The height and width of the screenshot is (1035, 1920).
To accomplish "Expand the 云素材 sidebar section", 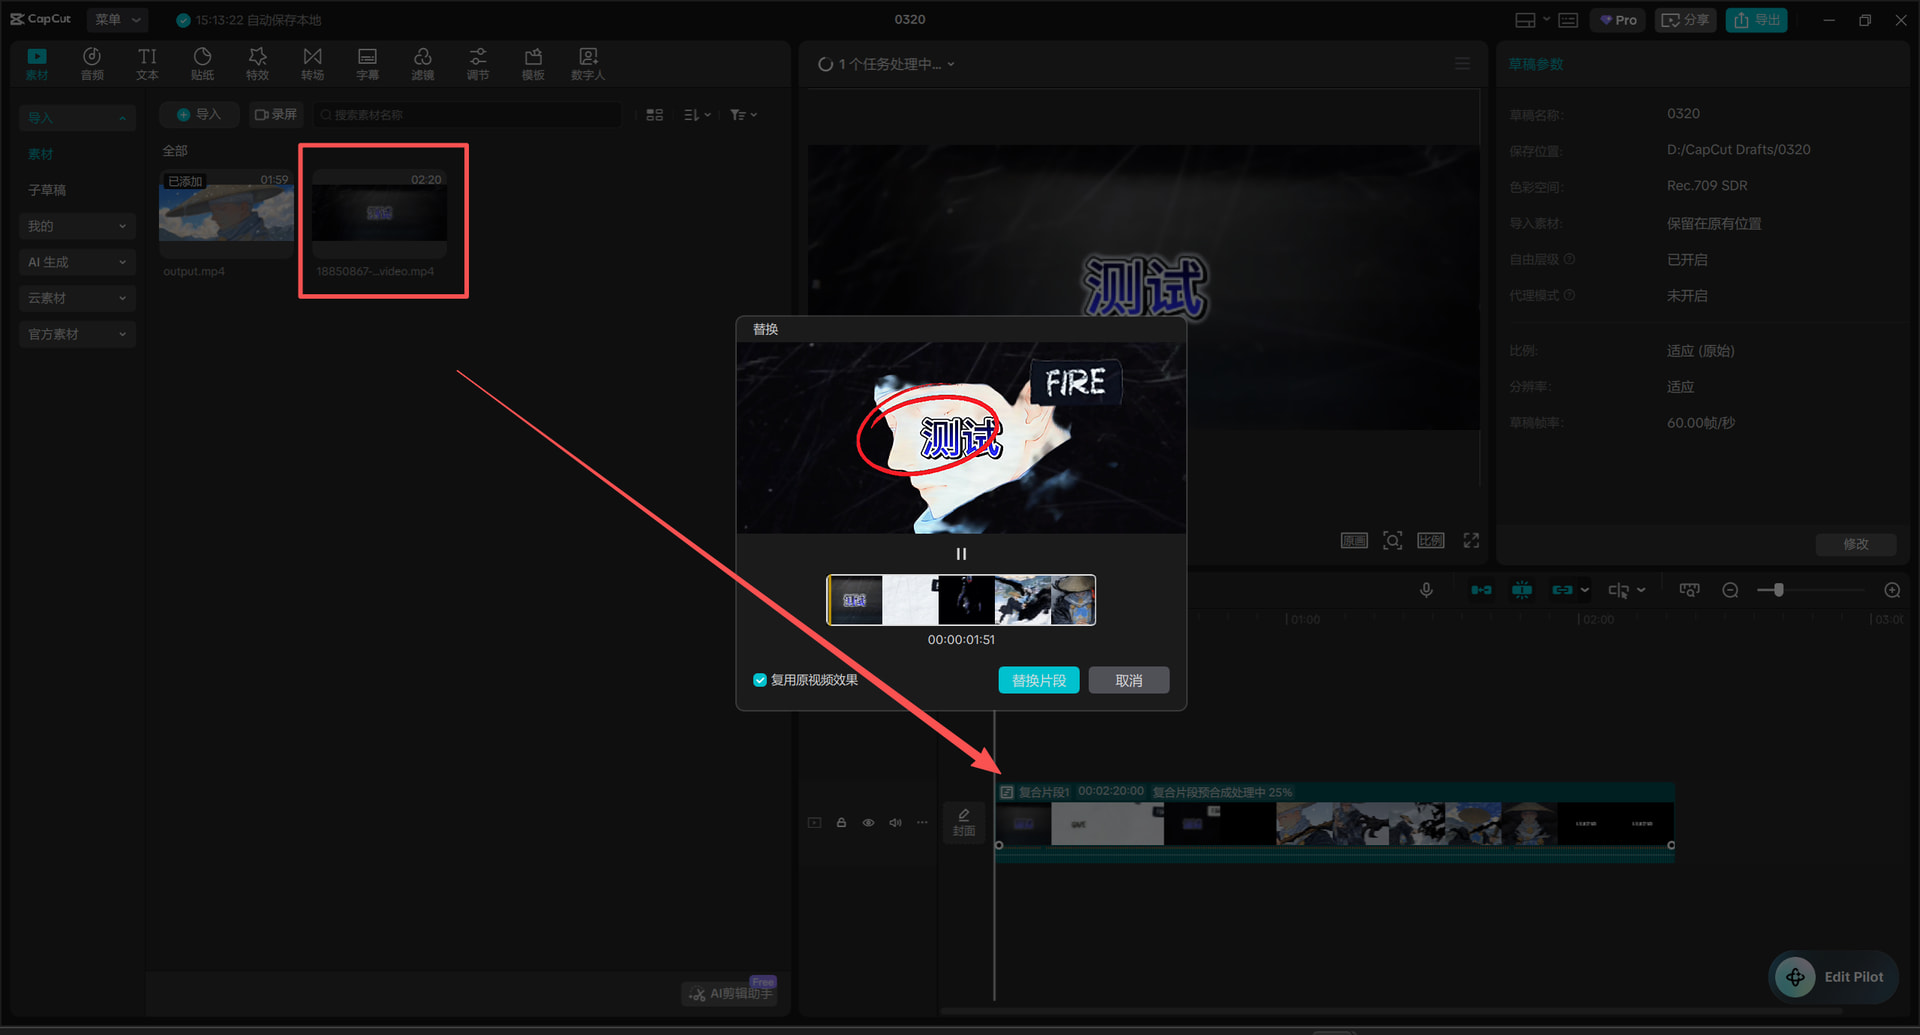I will tap(77, 298).
